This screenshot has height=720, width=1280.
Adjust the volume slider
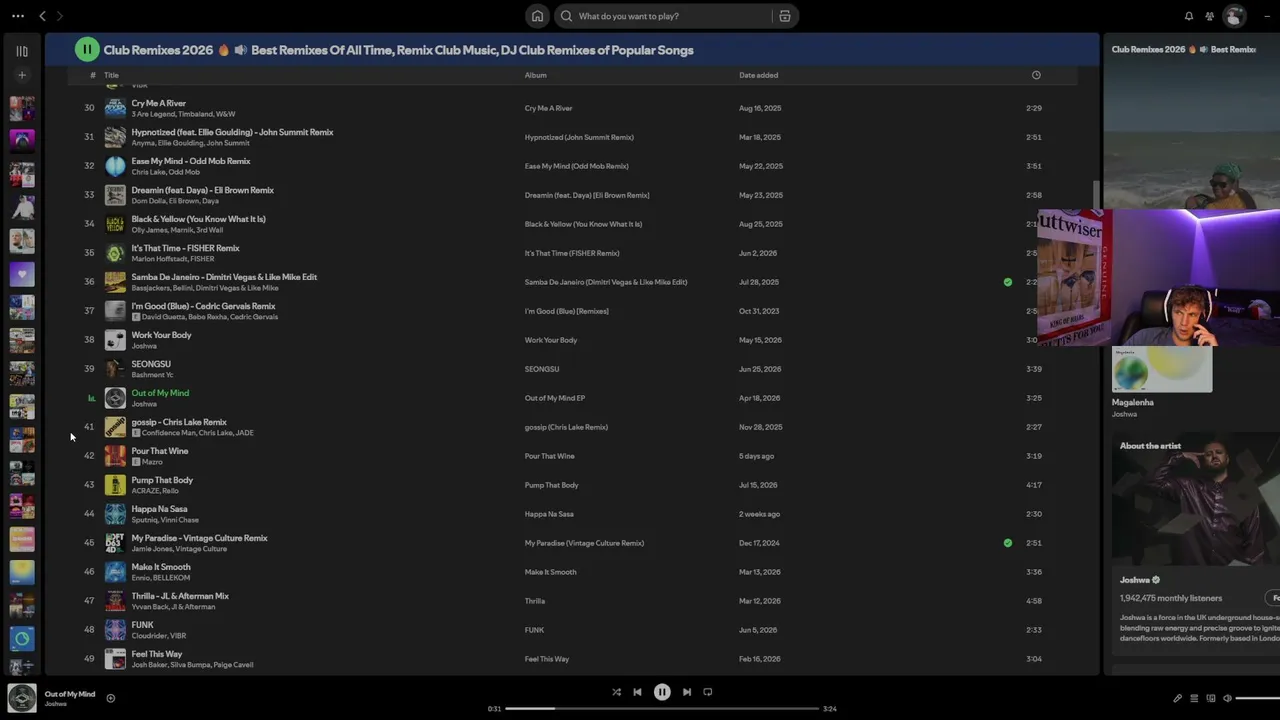click(x=1258, y=698)
